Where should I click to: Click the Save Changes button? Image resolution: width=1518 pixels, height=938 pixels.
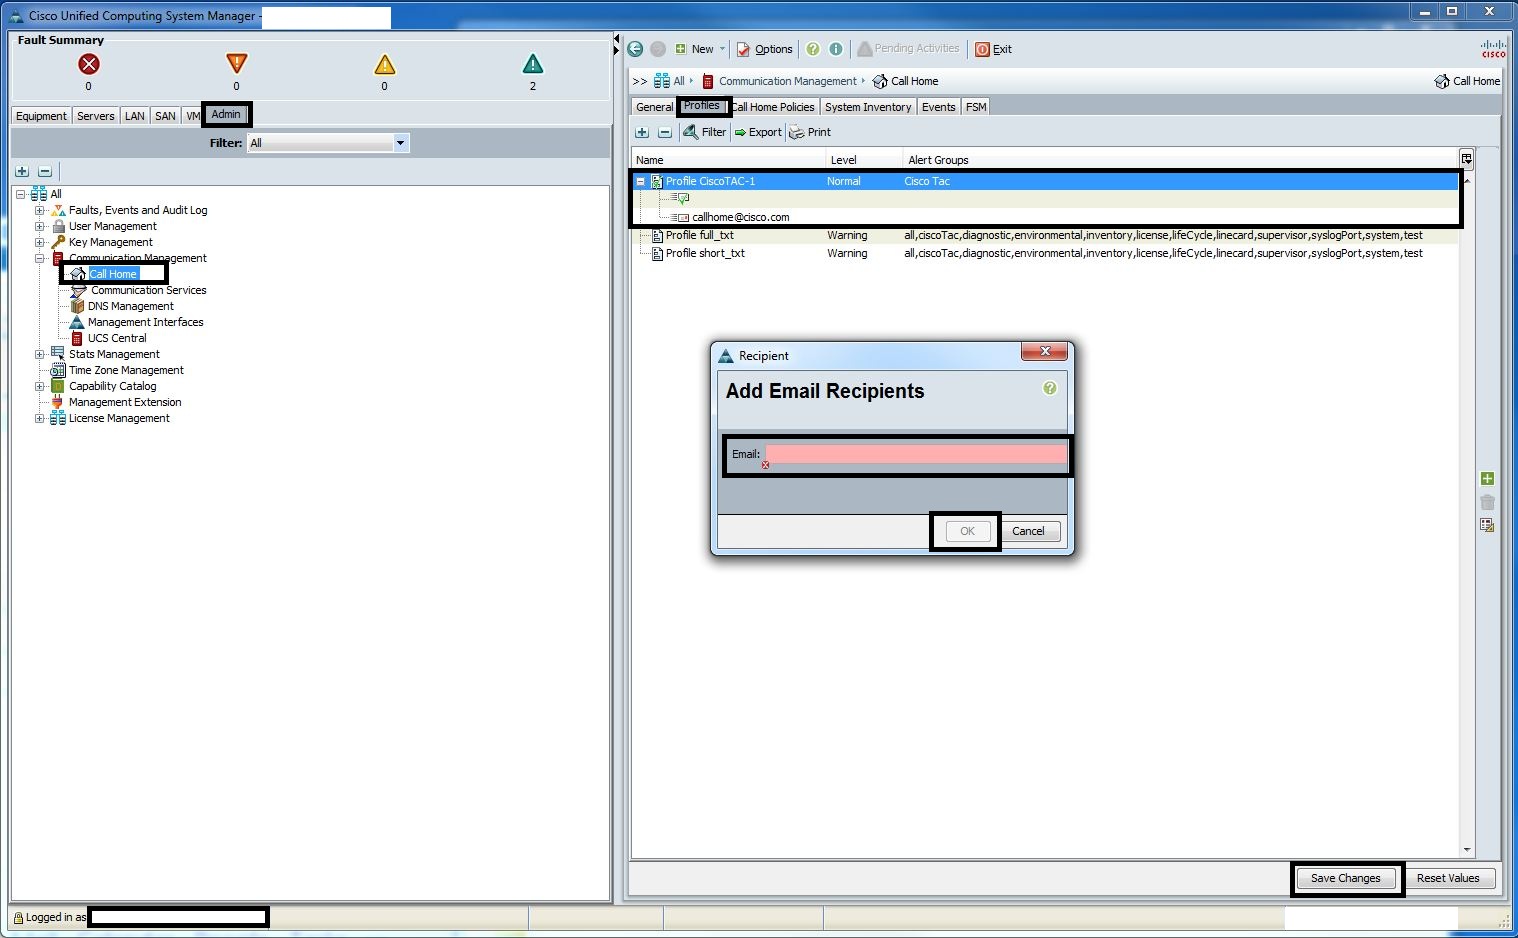(1345, 878)
